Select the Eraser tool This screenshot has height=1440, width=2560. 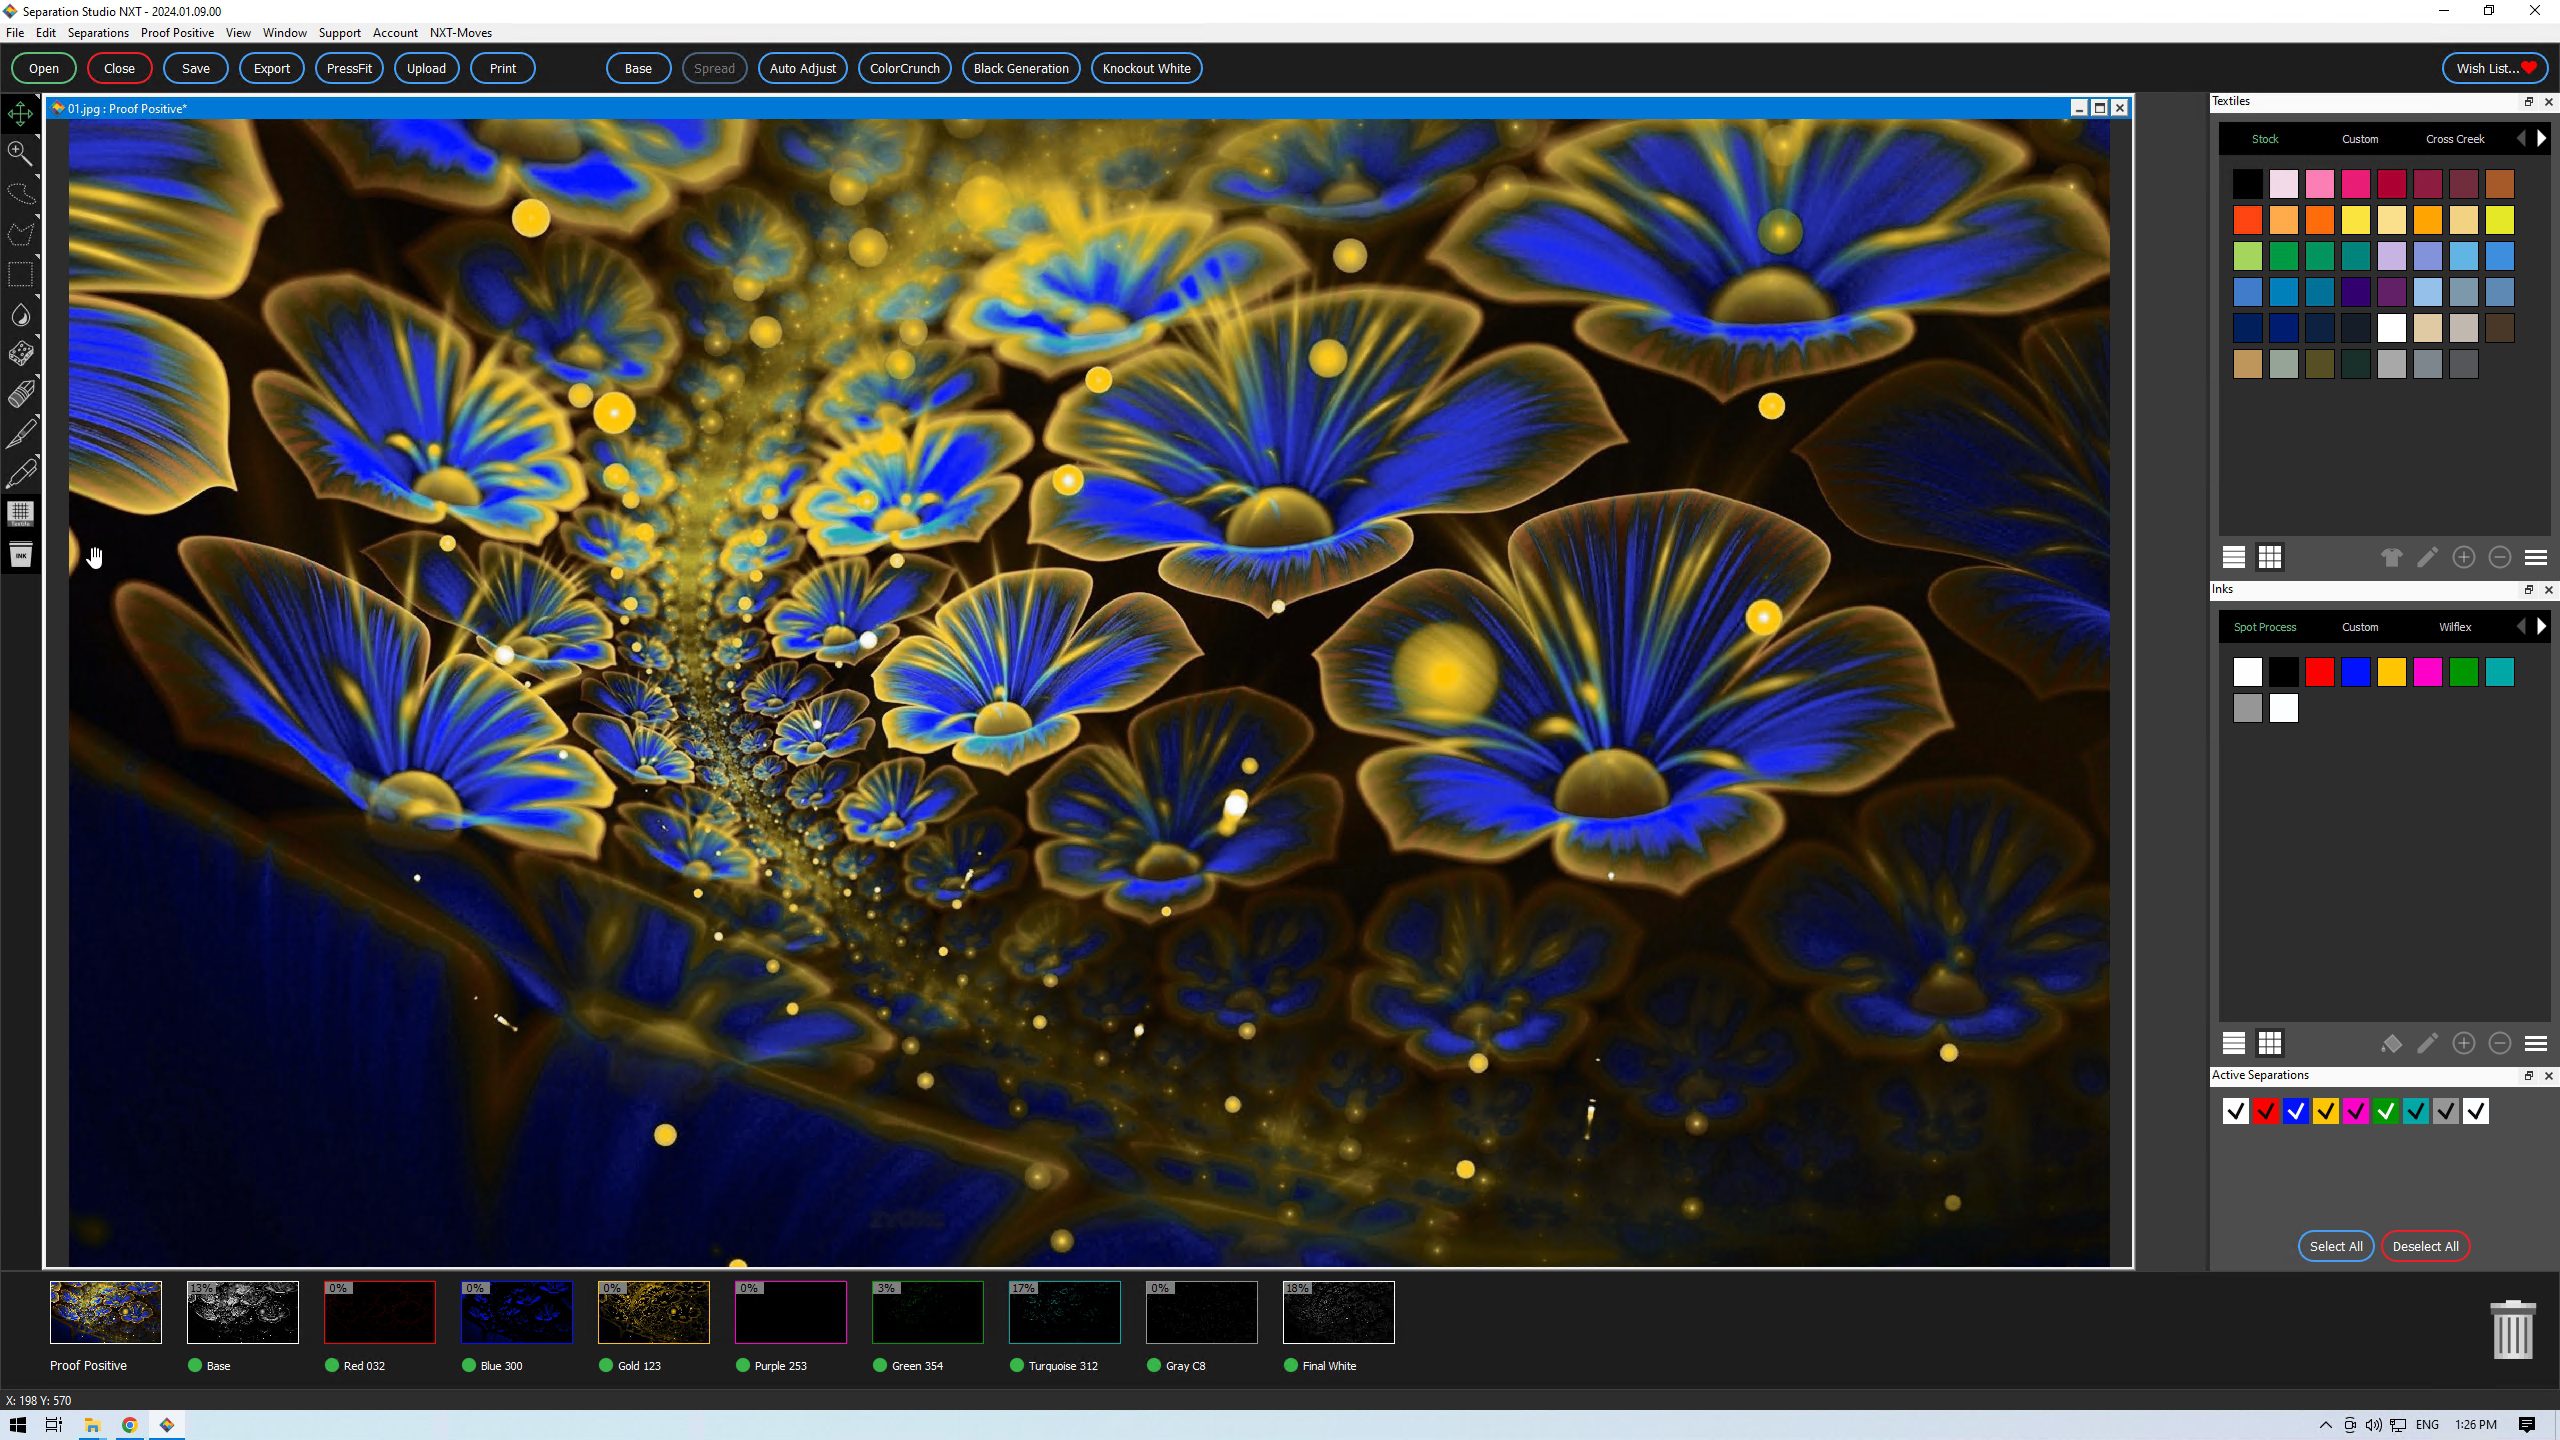pos(20,393)
